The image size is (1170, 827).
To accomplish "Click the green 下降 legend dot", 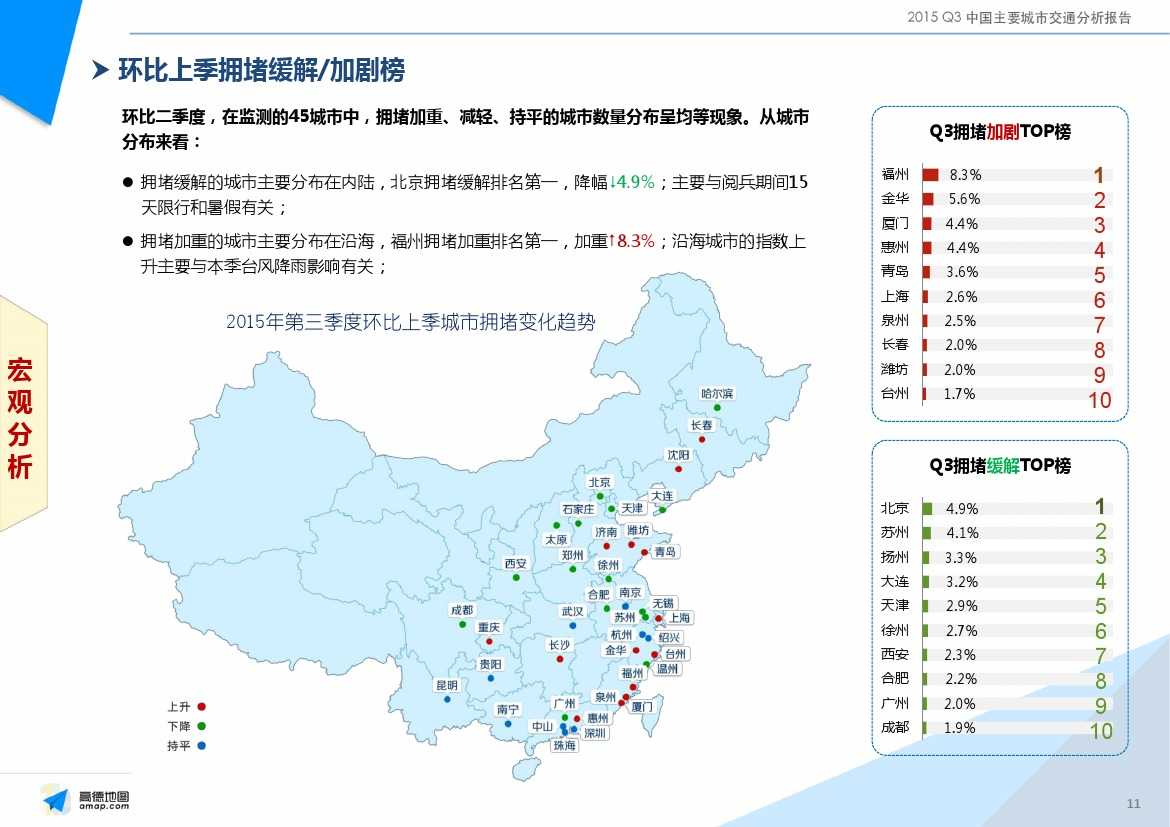I will tap(202, 726).
